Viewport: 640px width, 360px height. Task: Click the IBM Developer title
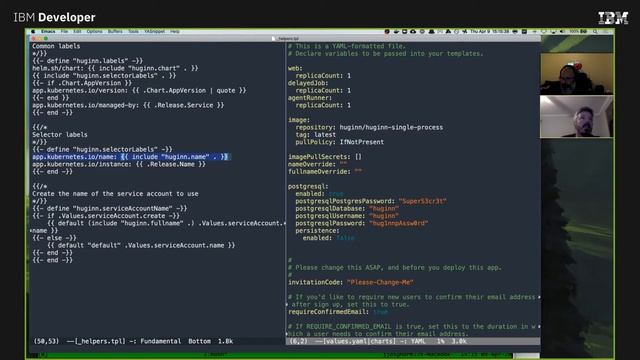54,18
